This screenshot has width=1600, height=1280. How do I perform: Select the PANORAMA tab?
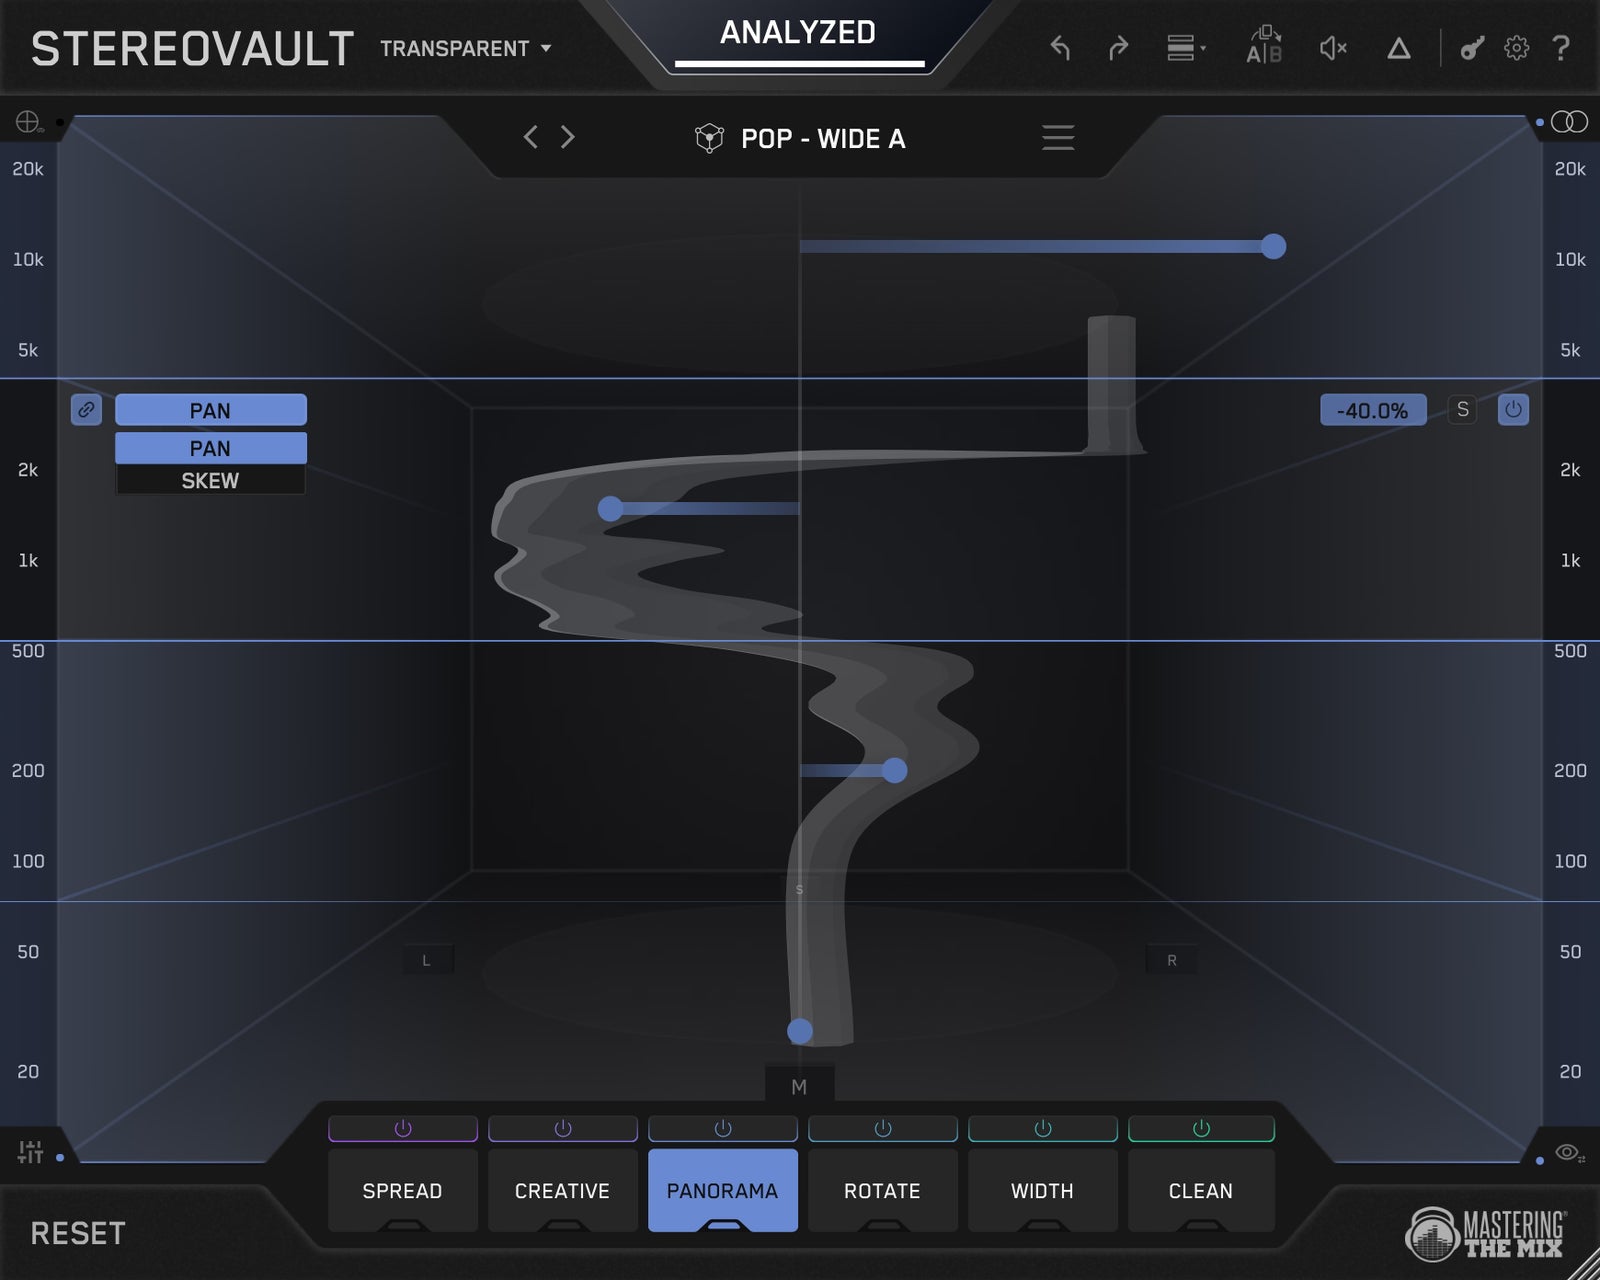[723, 1190]
